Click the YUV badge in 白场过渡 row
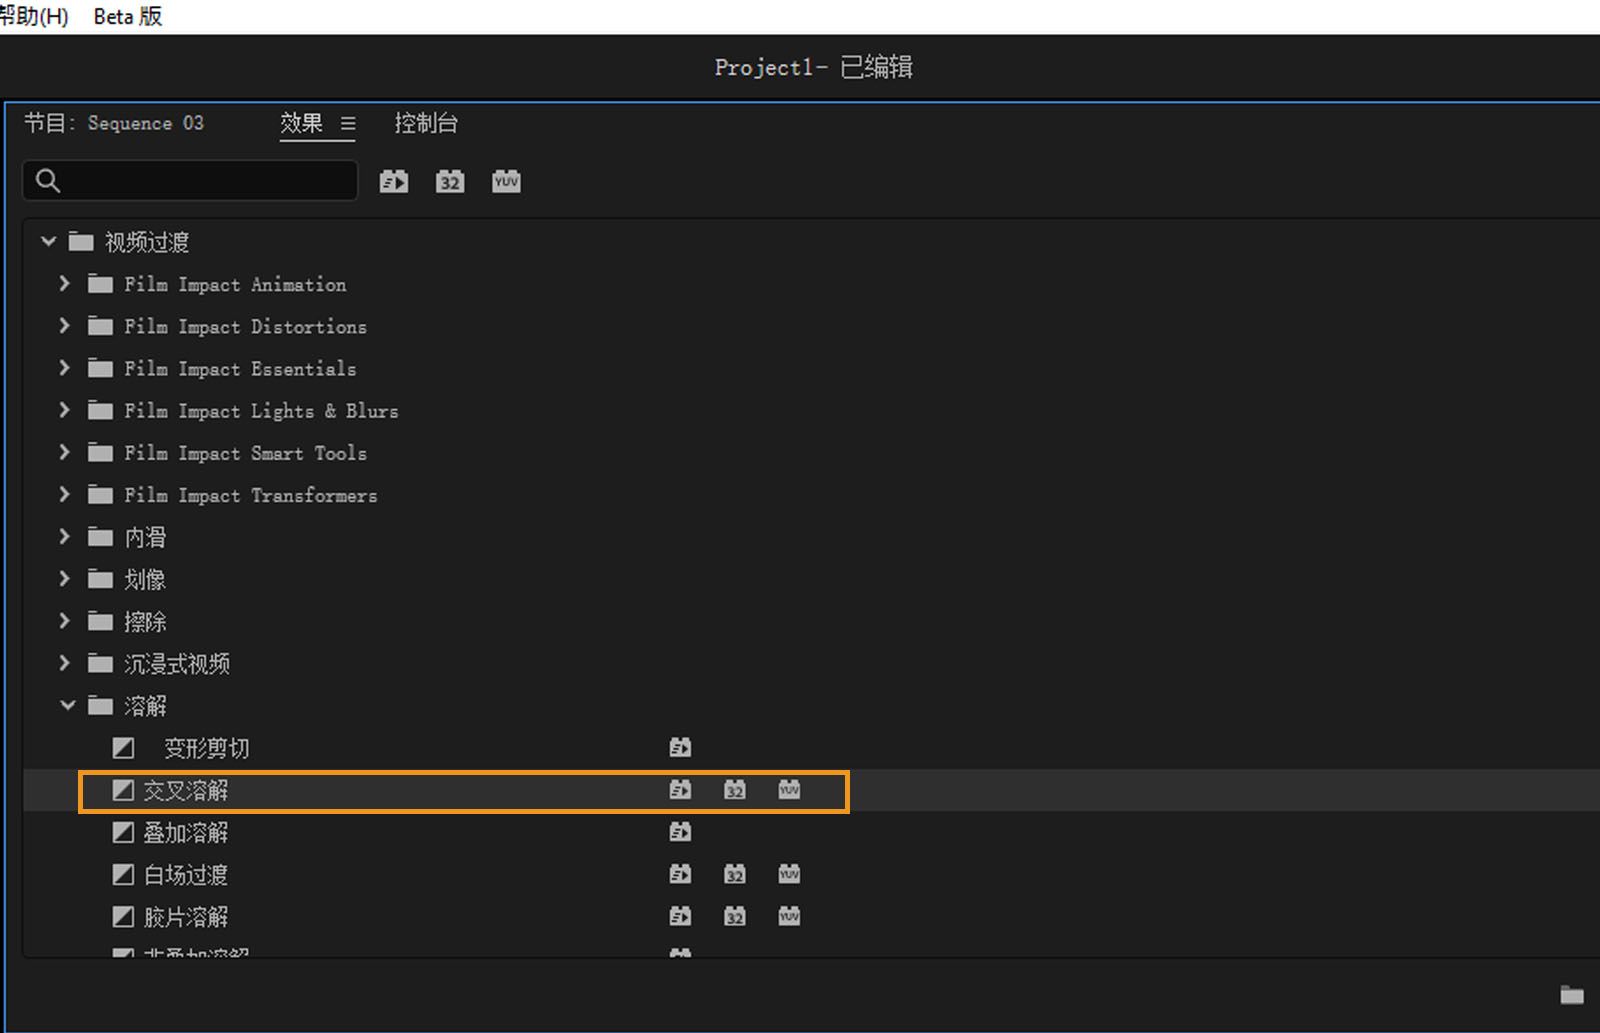1600x1033 pixels. 790,875
